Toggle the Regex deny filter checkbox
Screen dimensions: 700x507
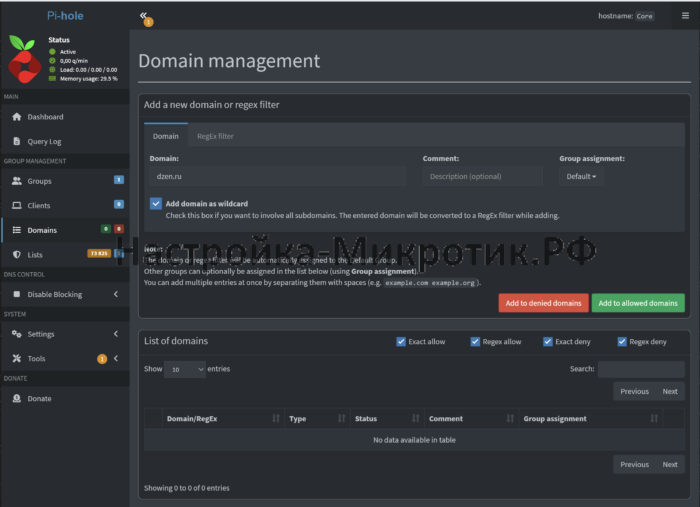coord(622,342)
